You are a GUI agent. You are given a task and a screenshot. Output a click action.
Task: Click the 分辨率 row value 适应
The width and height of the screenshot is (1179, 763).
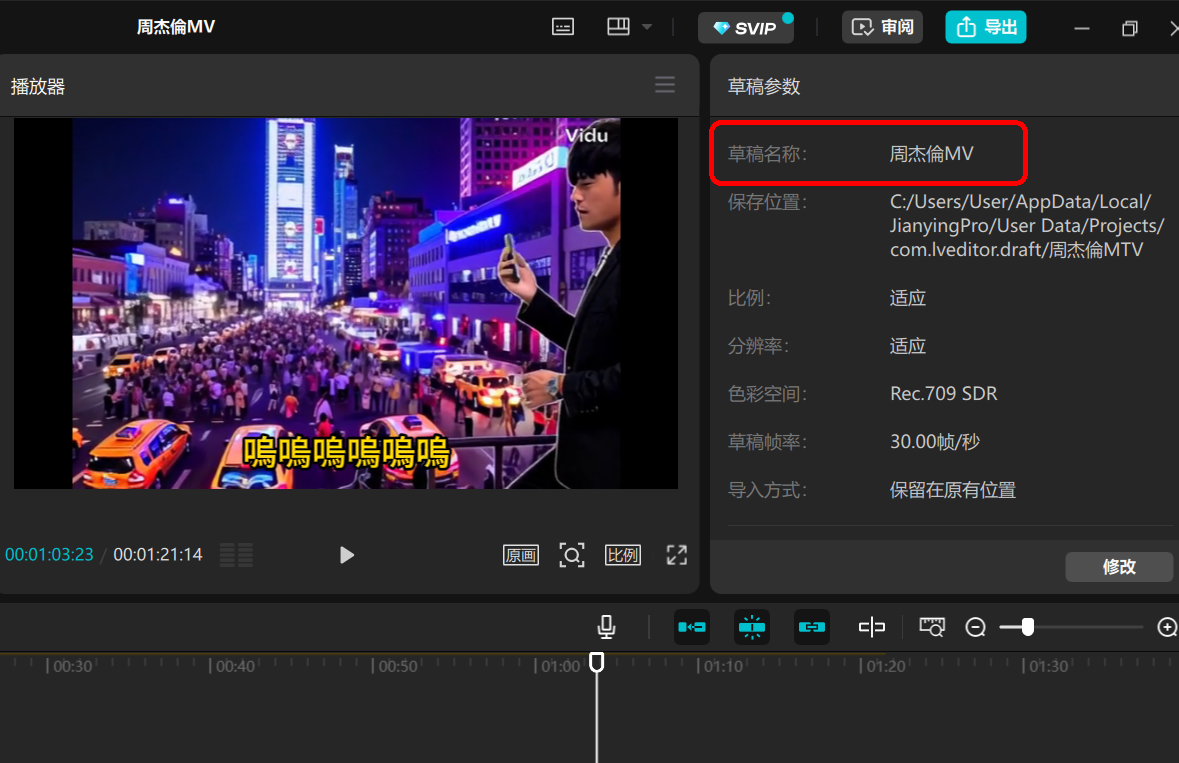point(908,347)
